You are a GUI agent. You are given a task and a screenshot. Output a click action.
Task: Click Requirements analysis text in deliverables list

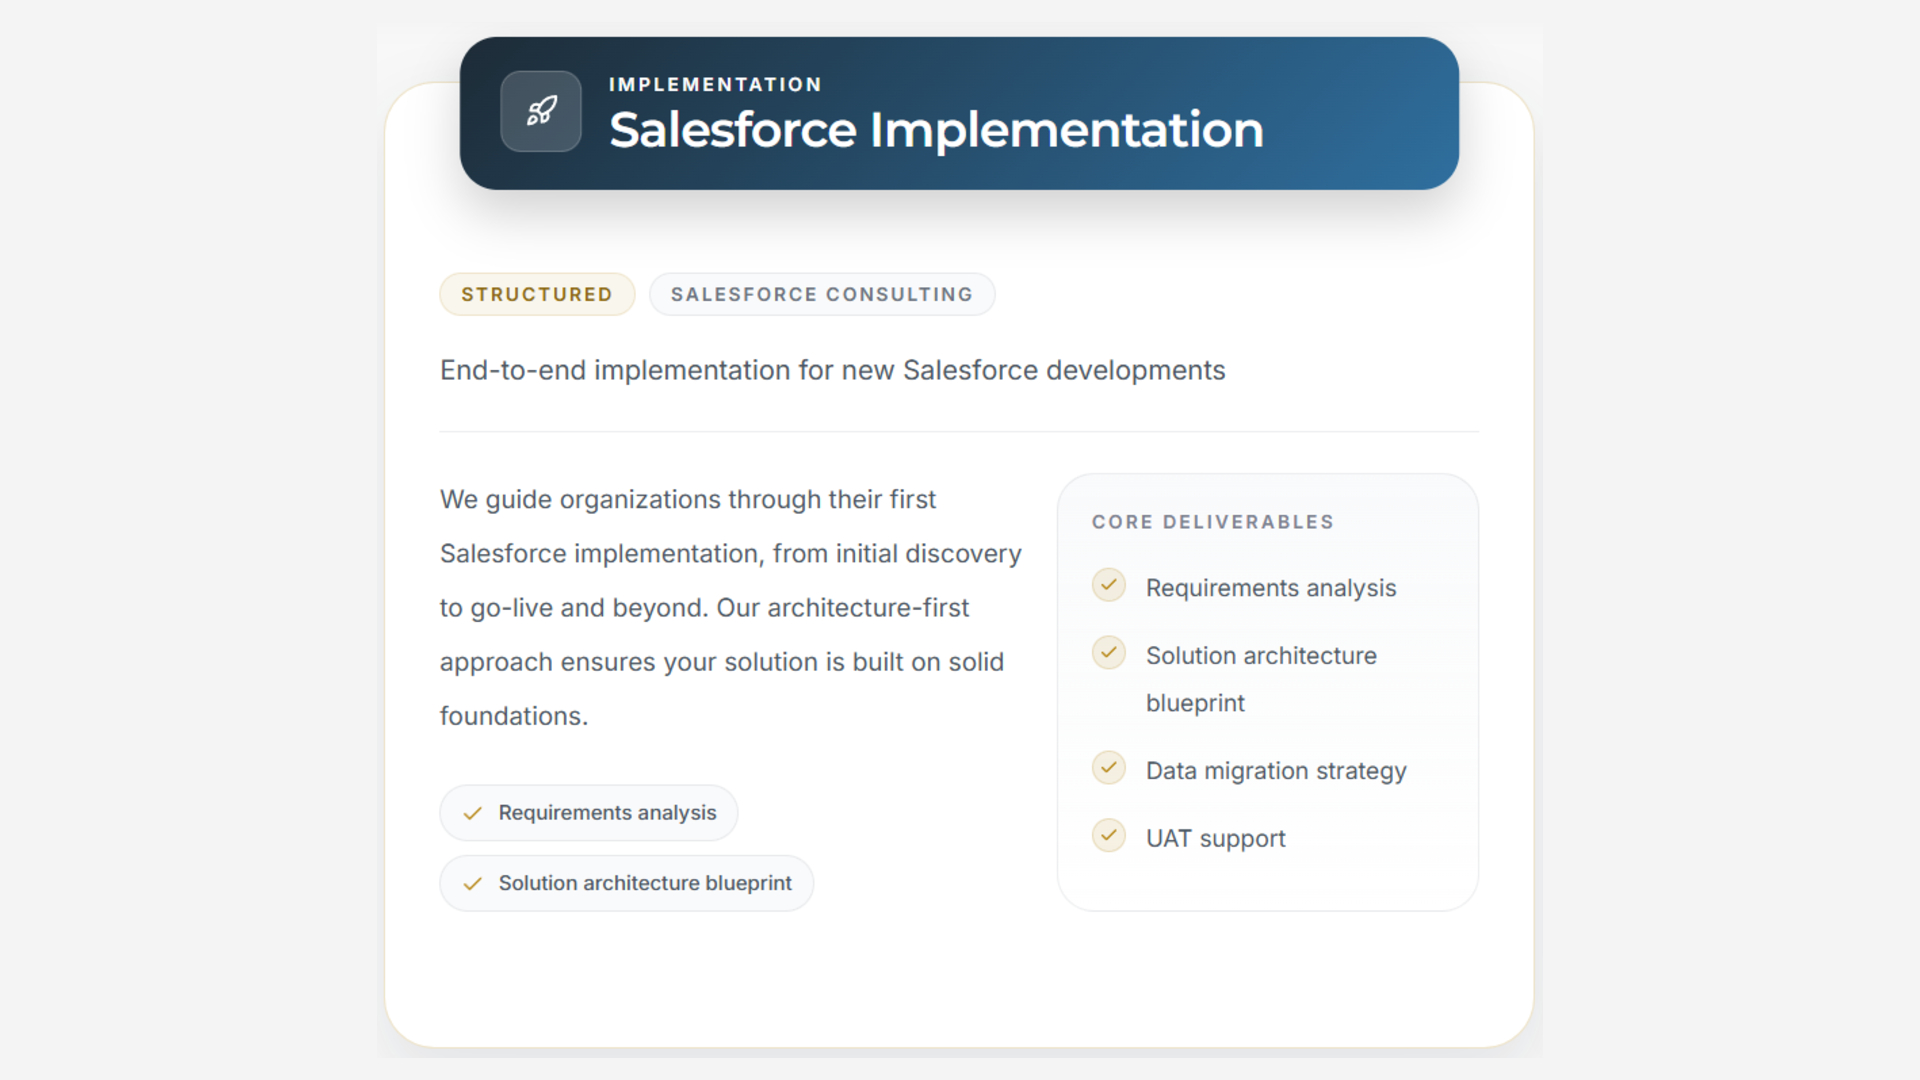tap(1270, 588)
